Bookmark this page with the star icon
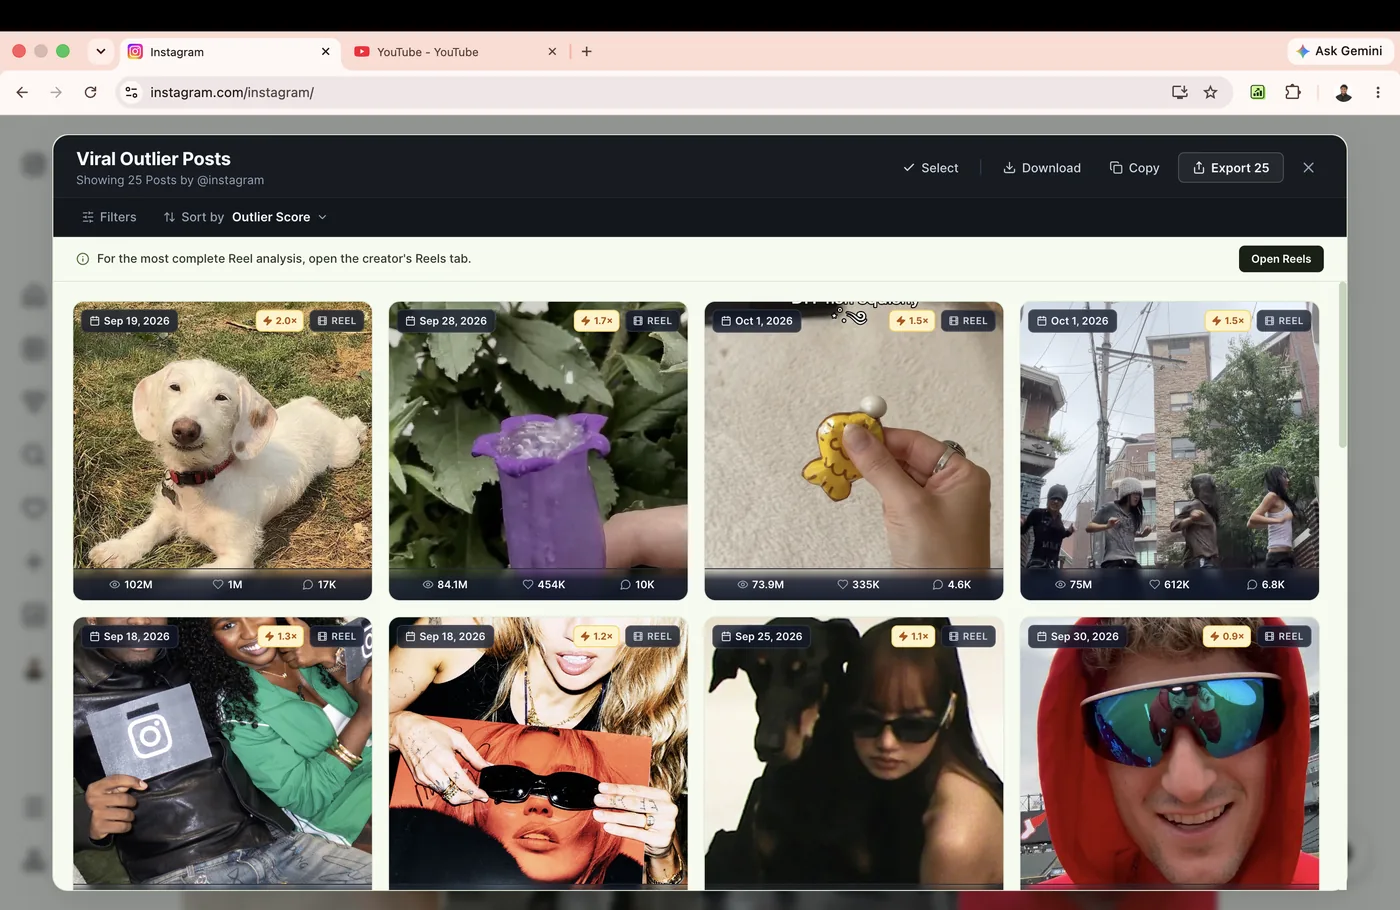1400x910 pixels. click(x=1211, y=92)
